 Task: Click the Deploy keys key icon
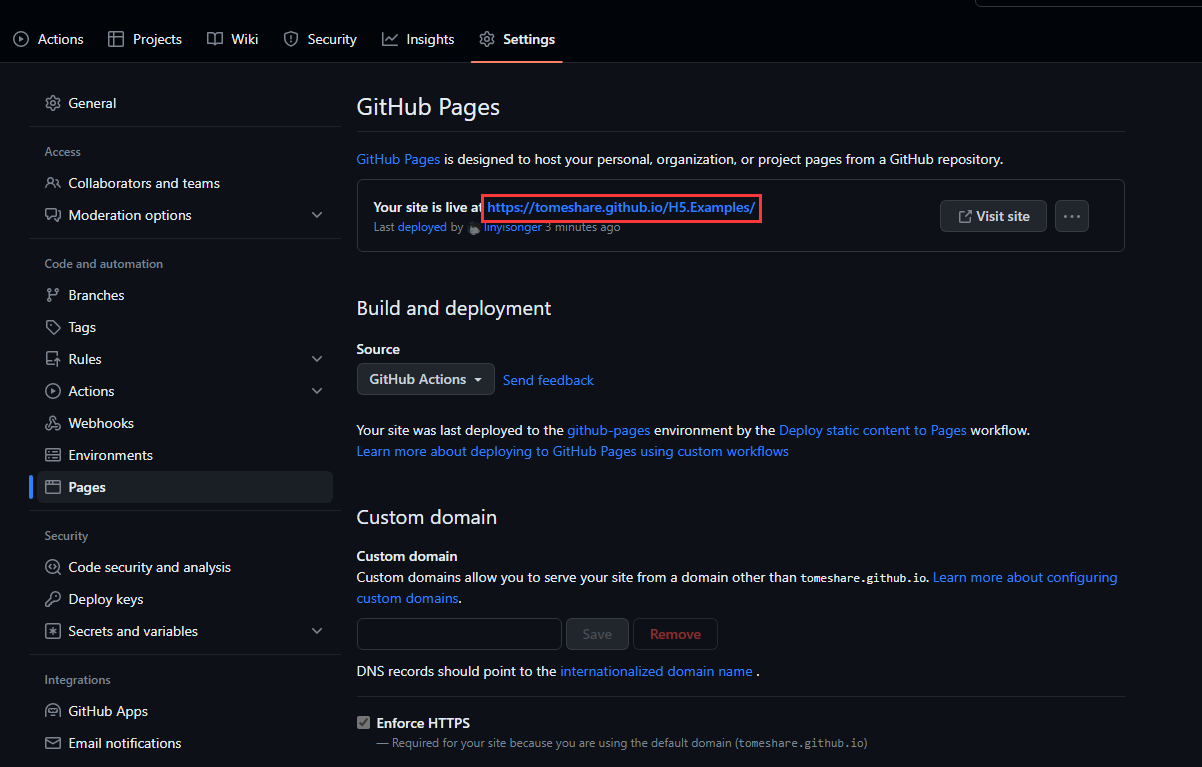tap(53, 599)
